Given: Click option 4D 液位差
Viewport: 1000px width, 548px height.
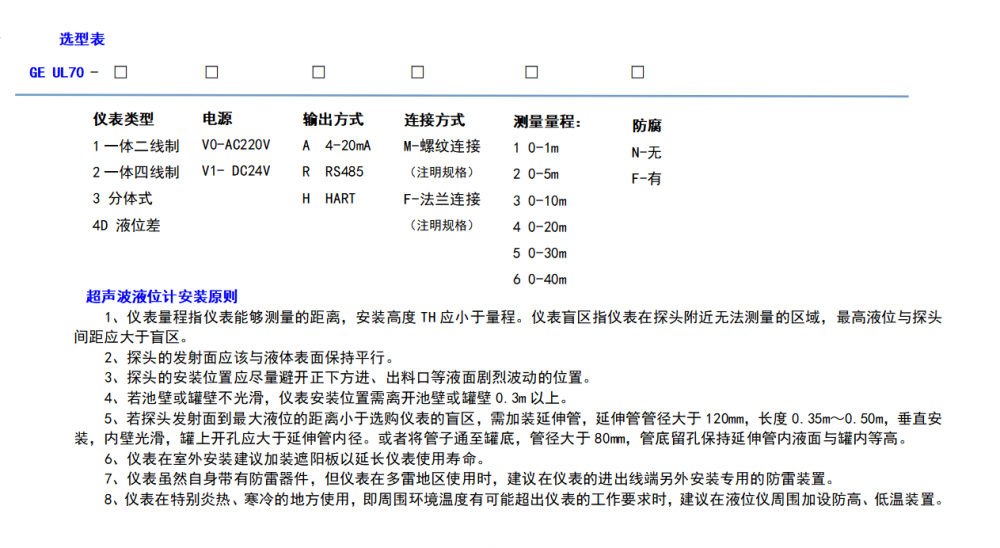Looking at the screenshot, I should tap(126, 225).
